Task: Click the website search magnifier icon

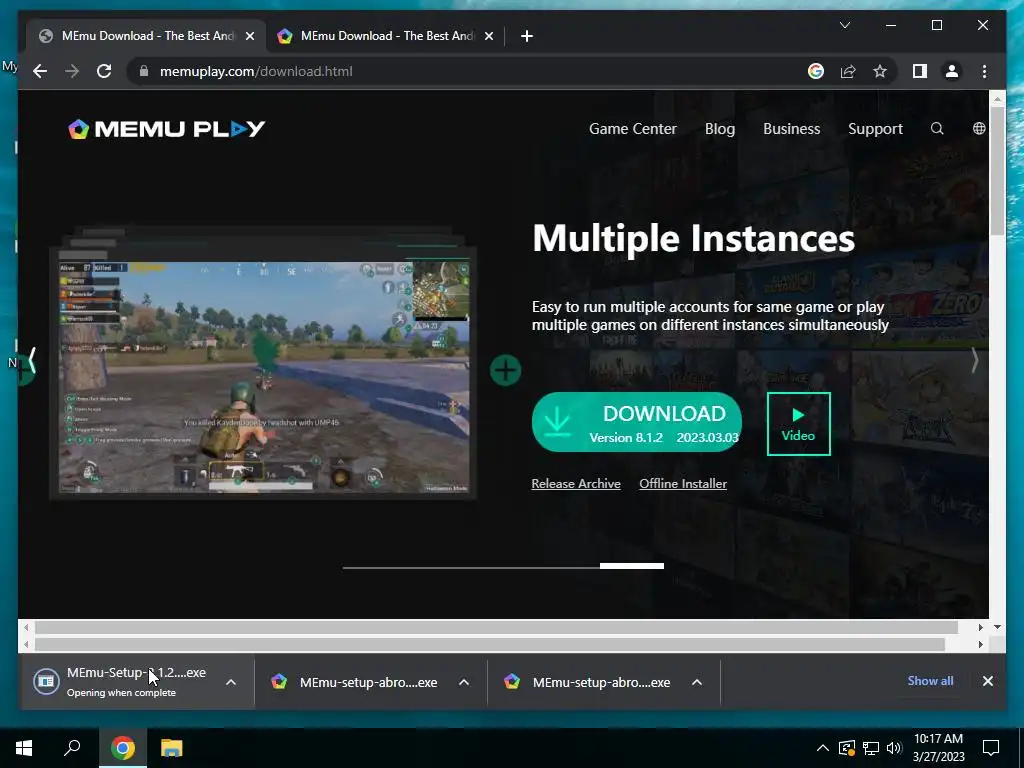Action: [x=937, y=129]
